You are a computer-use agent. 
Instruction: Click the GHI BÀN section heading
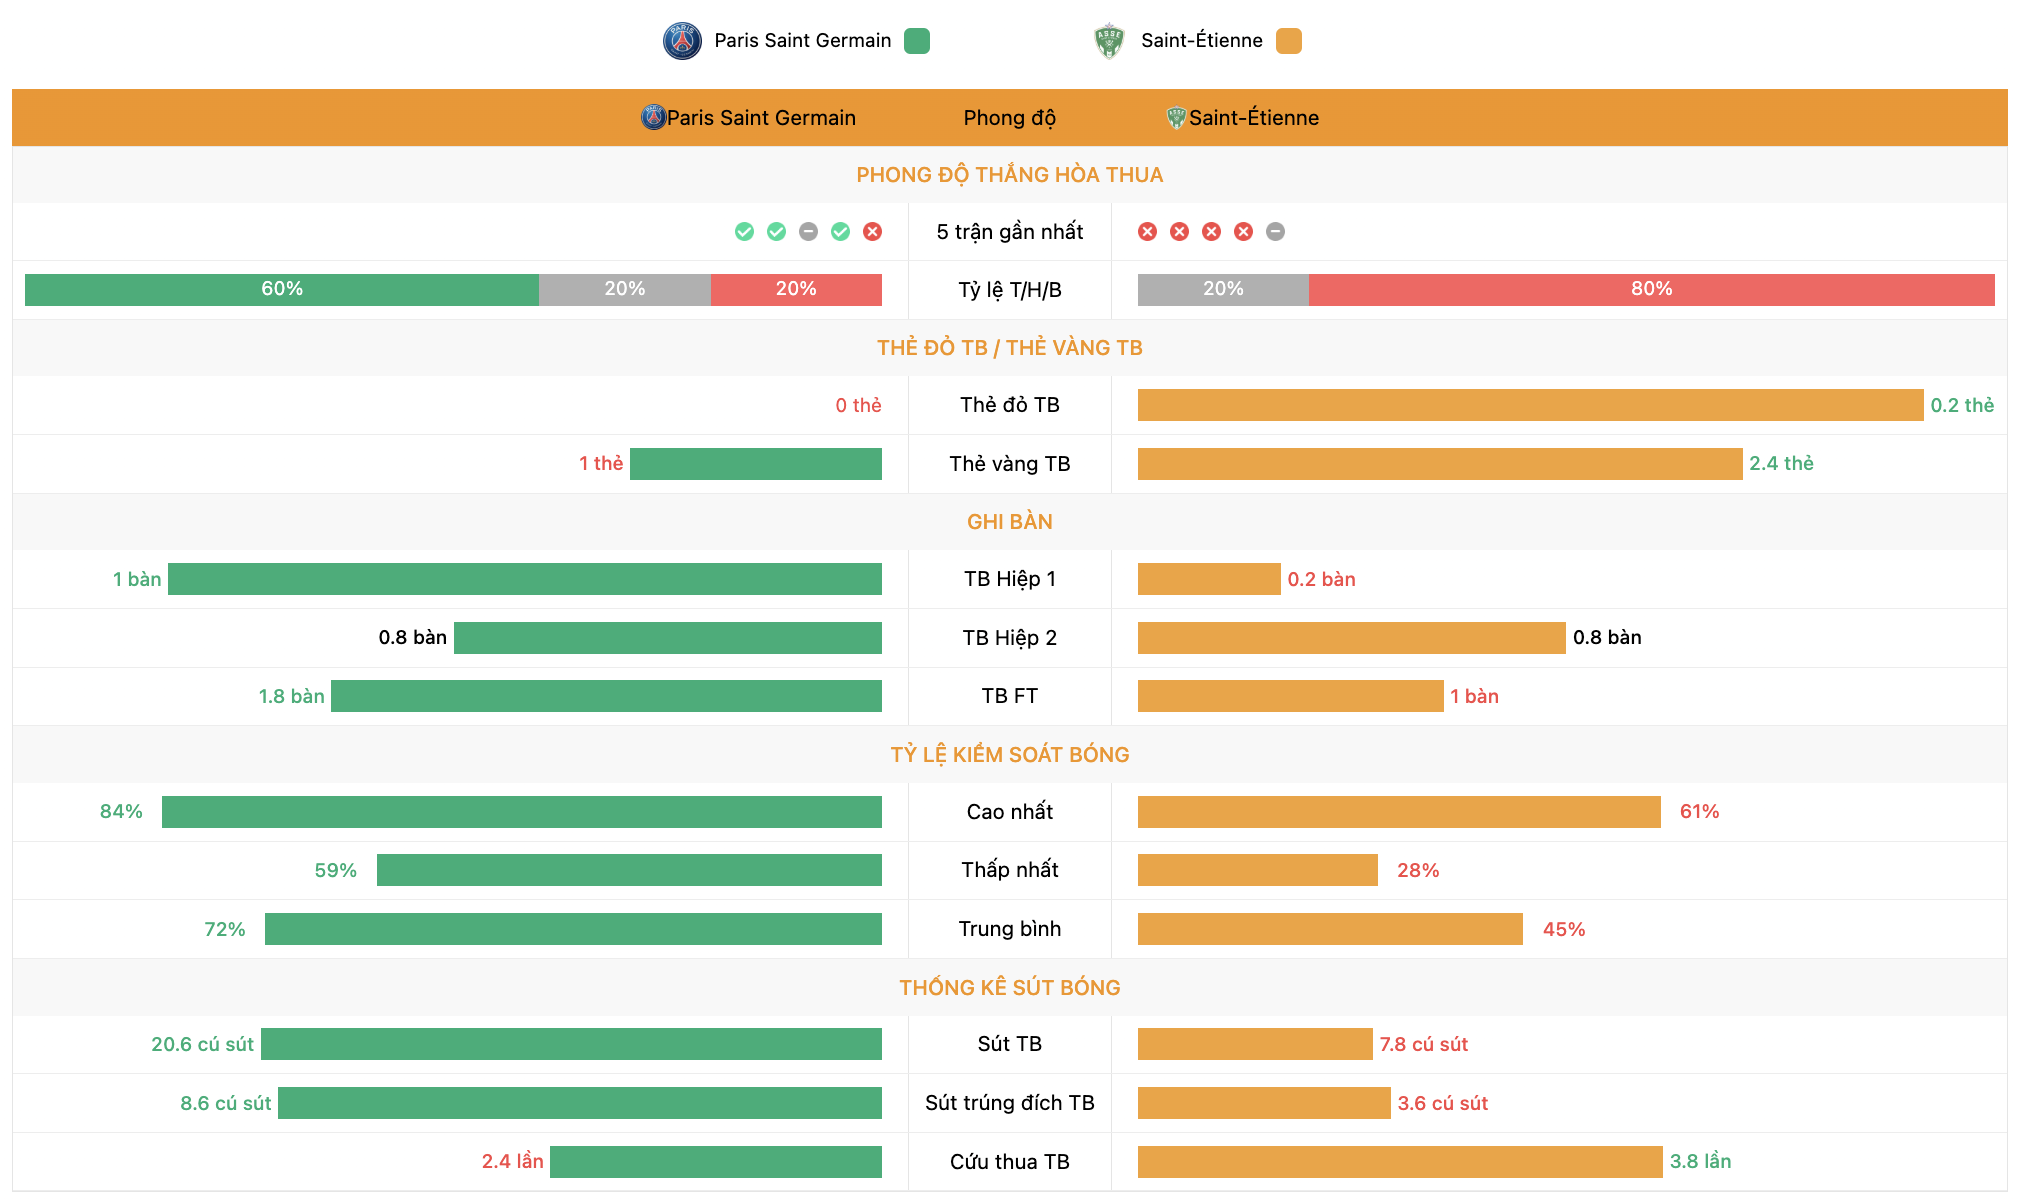coord(1009,522)
